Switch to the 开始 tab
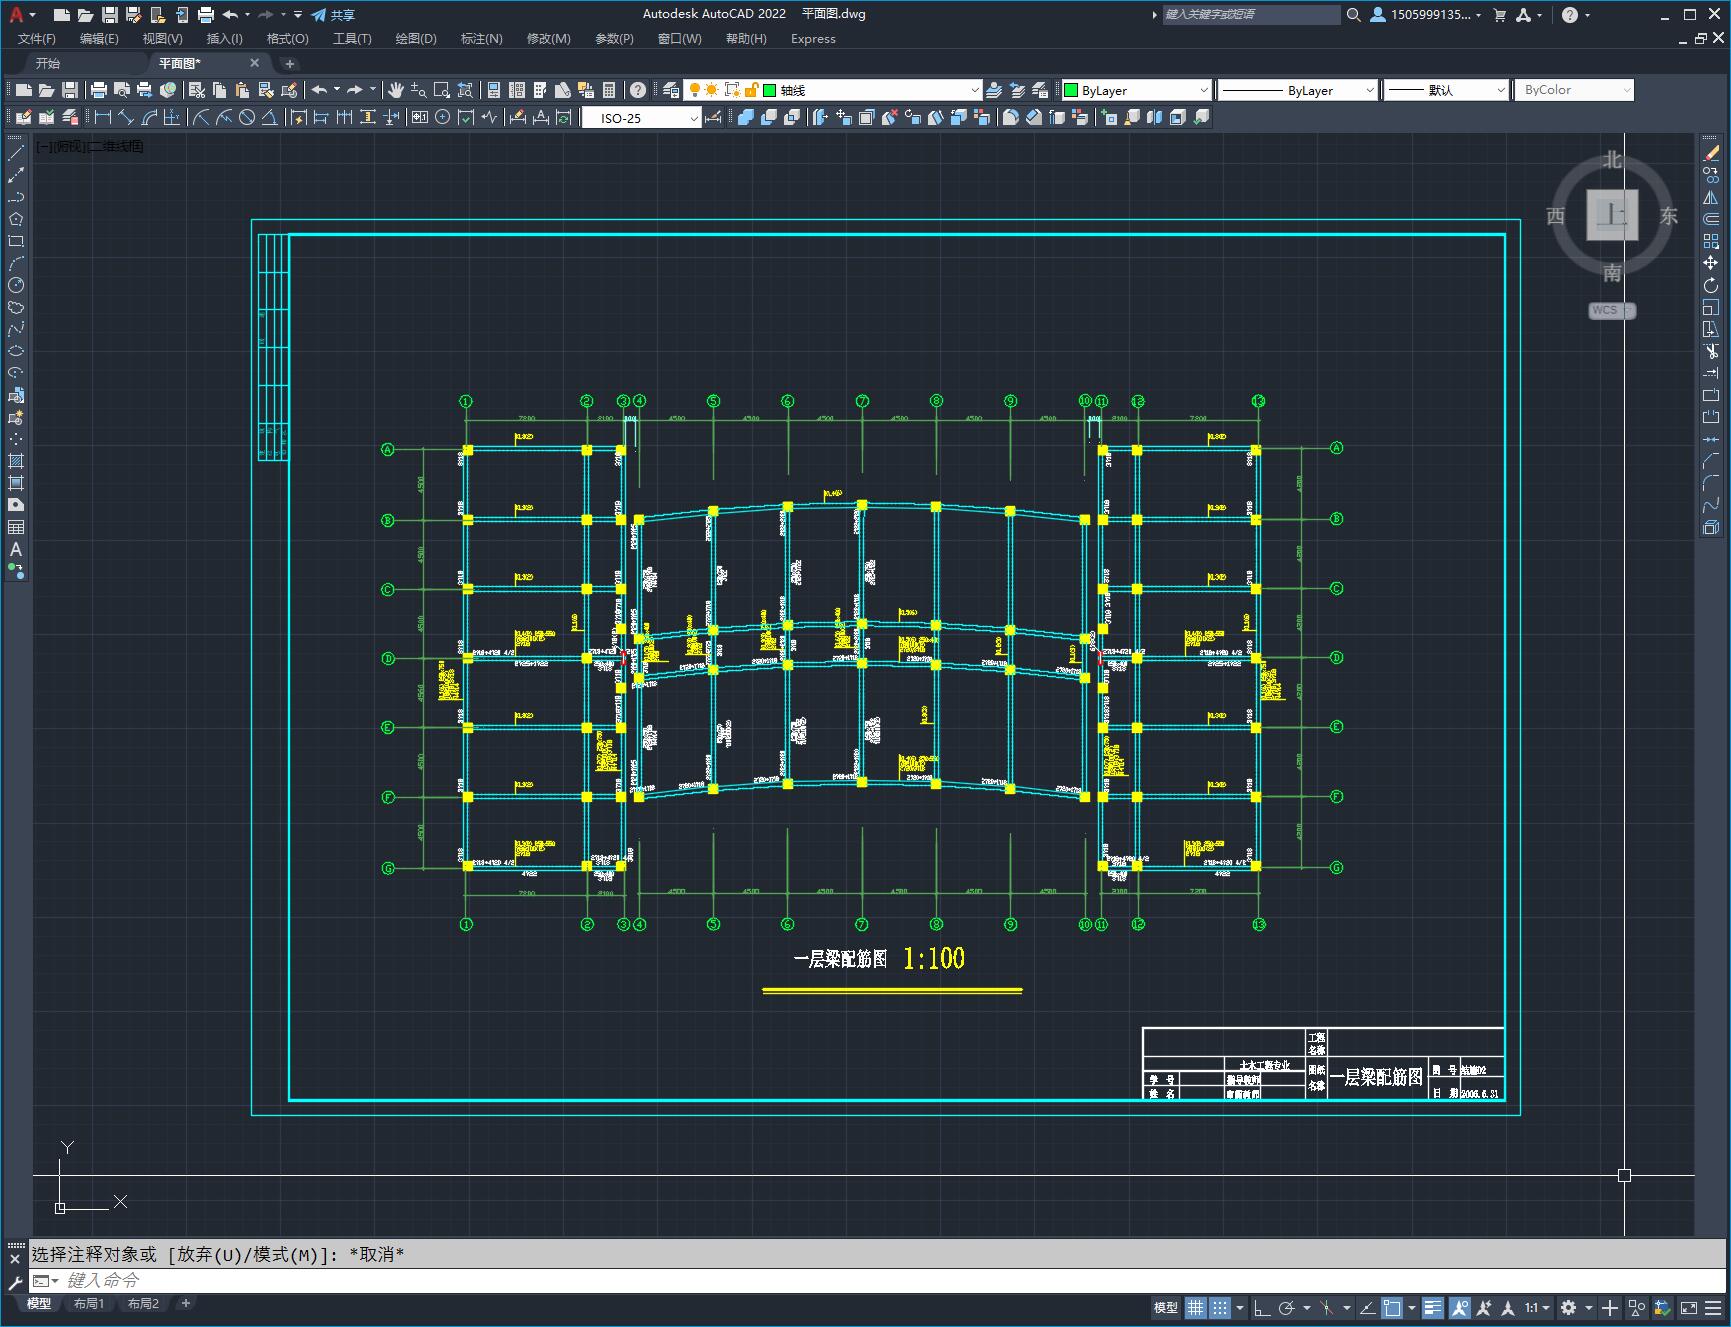 click(48, 63)
